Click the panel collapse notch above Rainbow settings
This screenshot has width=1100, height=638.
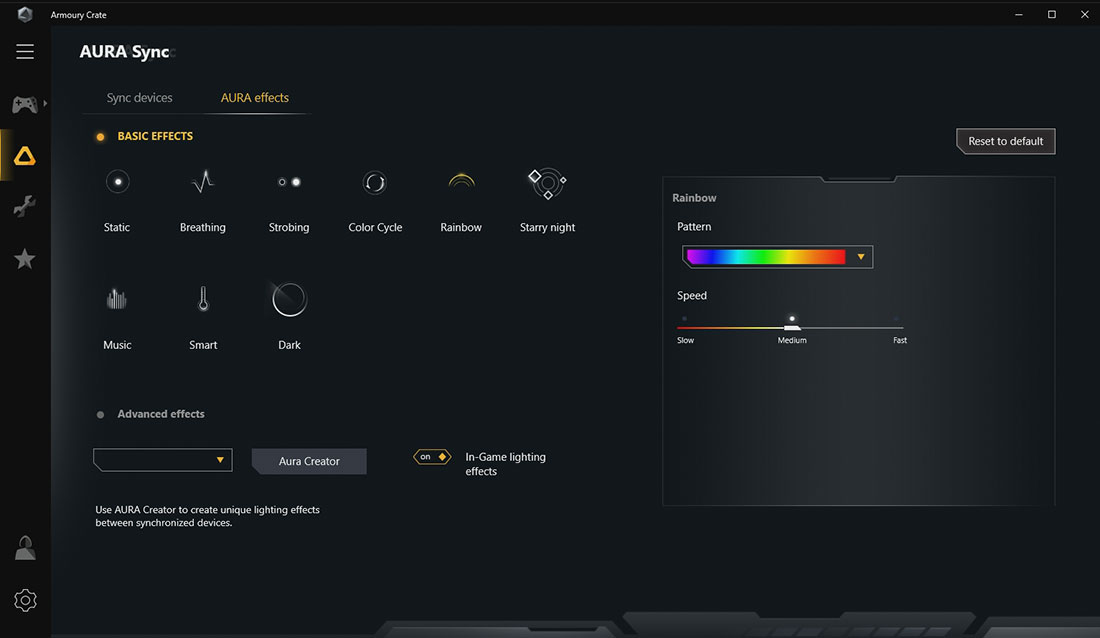(x=859, y=179)
